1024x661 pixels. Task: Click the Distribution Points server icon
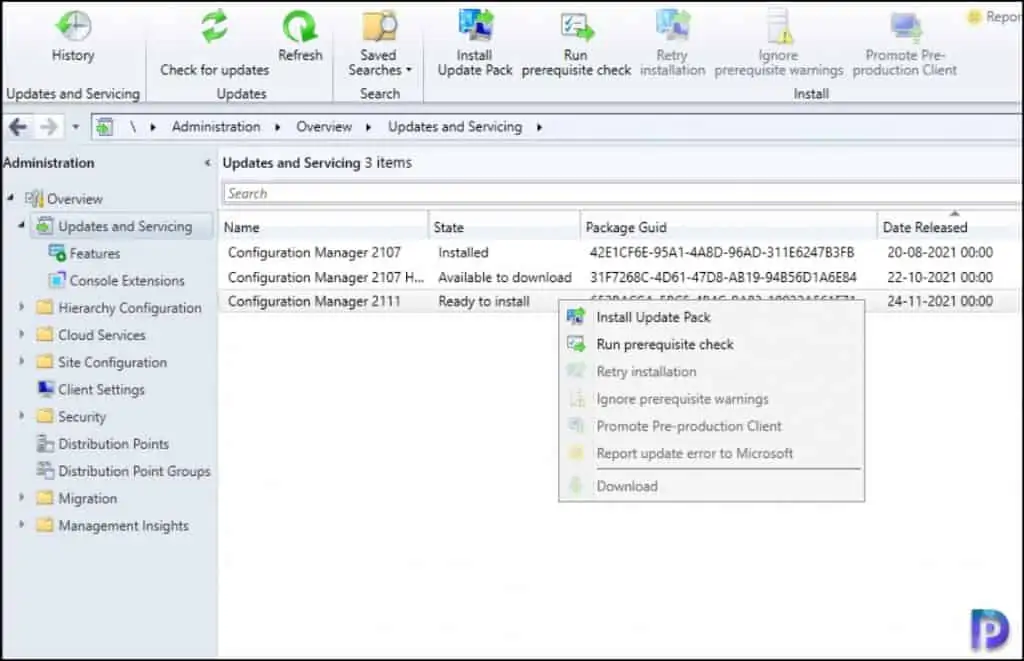tap(45, 443)
